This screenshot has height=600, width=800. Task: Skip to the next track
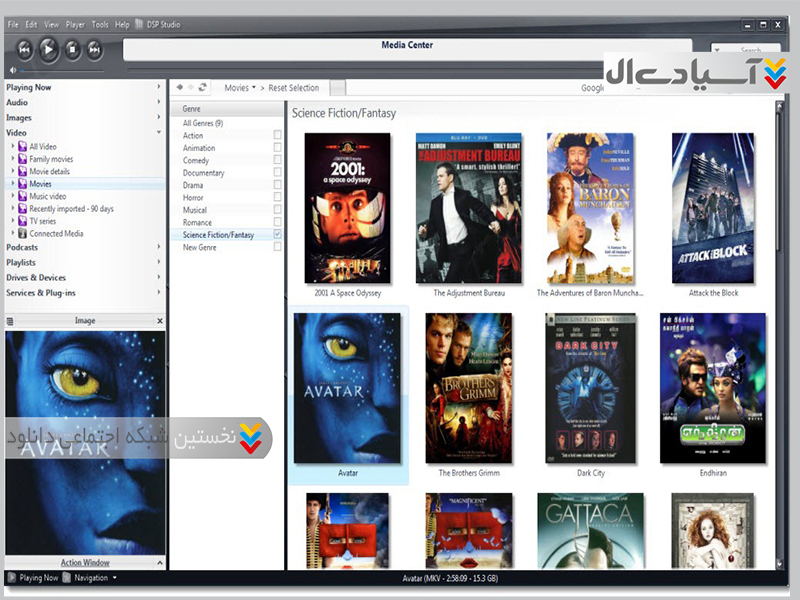95,48
